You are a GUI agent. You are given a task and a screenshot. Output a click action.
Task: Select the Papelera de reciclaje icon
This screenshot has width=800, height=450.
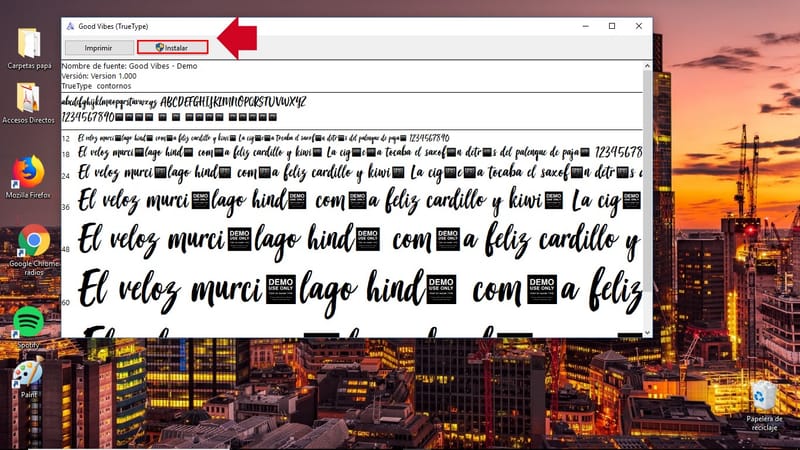tap(764, 406)
